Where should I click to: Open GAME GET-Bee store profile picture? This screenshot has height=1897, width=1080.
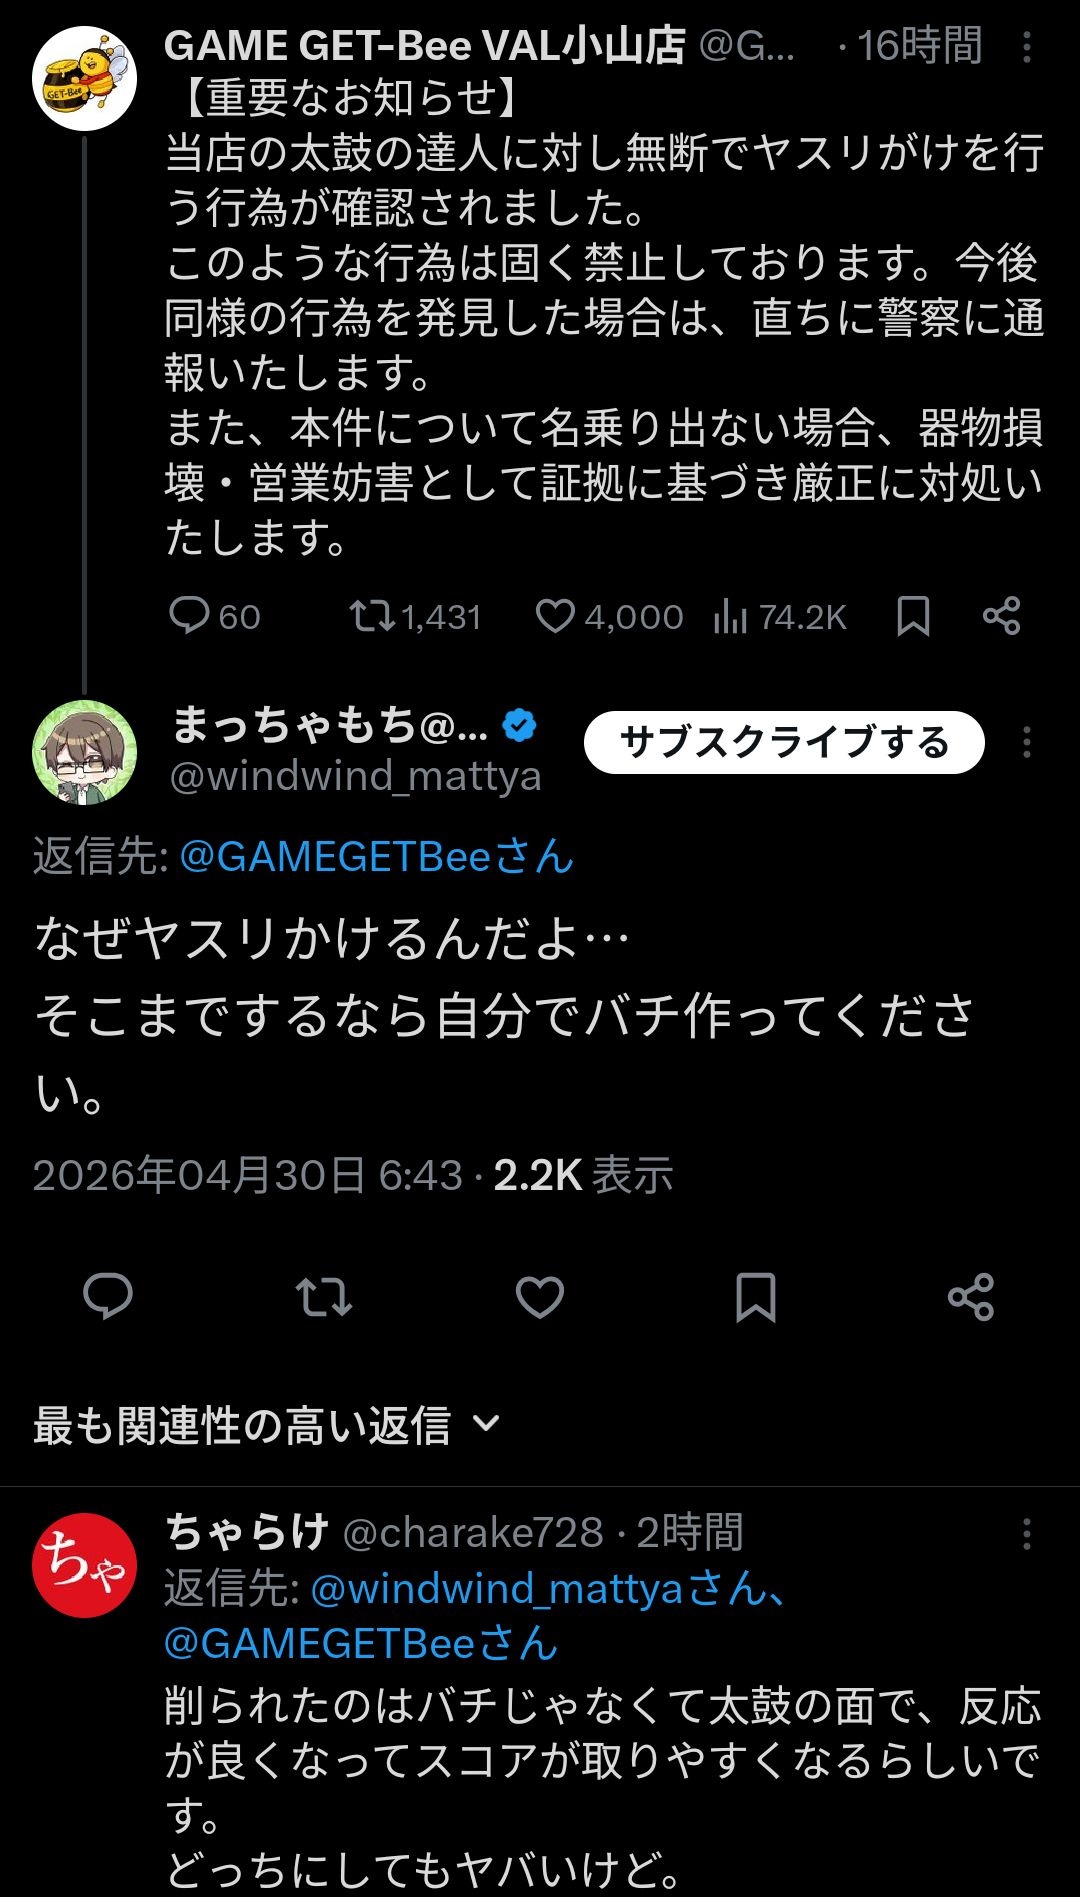[85, 80]
